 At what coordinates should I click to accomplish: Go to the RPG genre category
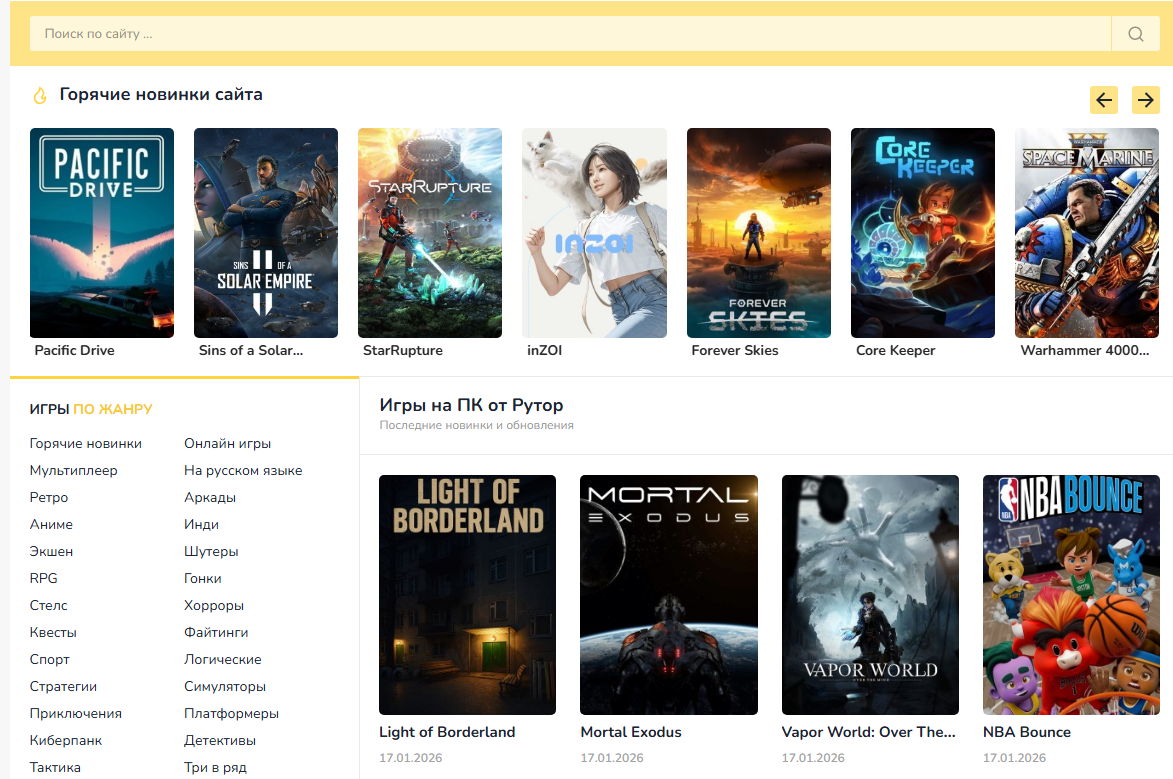point(42,579)
